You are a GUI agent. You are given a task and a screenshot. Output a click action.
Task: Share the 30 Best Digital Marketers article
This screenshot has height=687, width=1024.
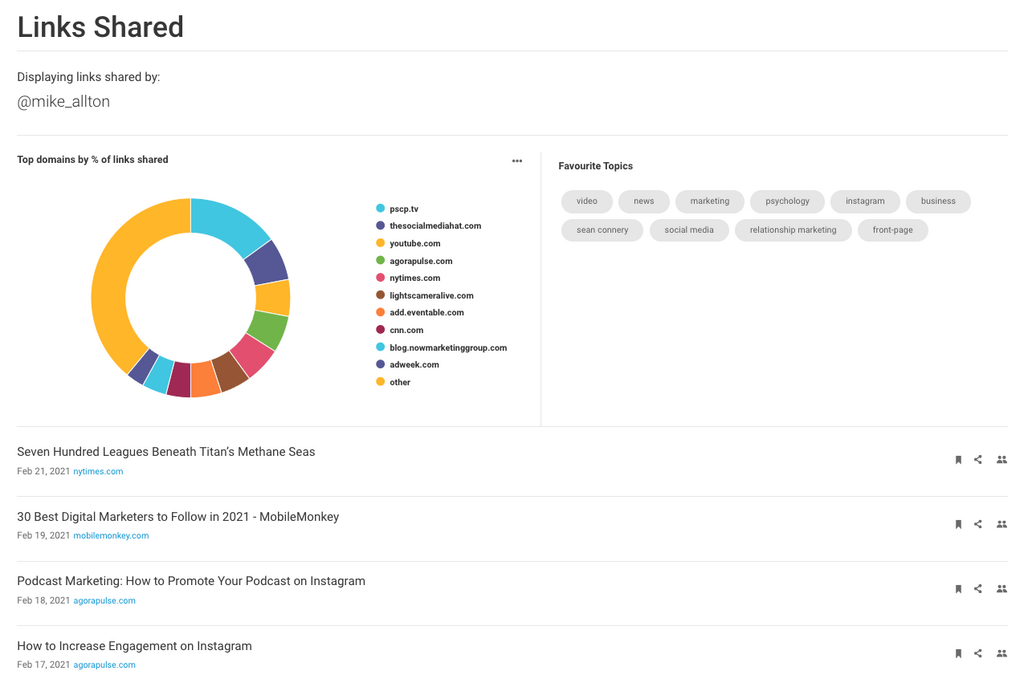(978, 524)
